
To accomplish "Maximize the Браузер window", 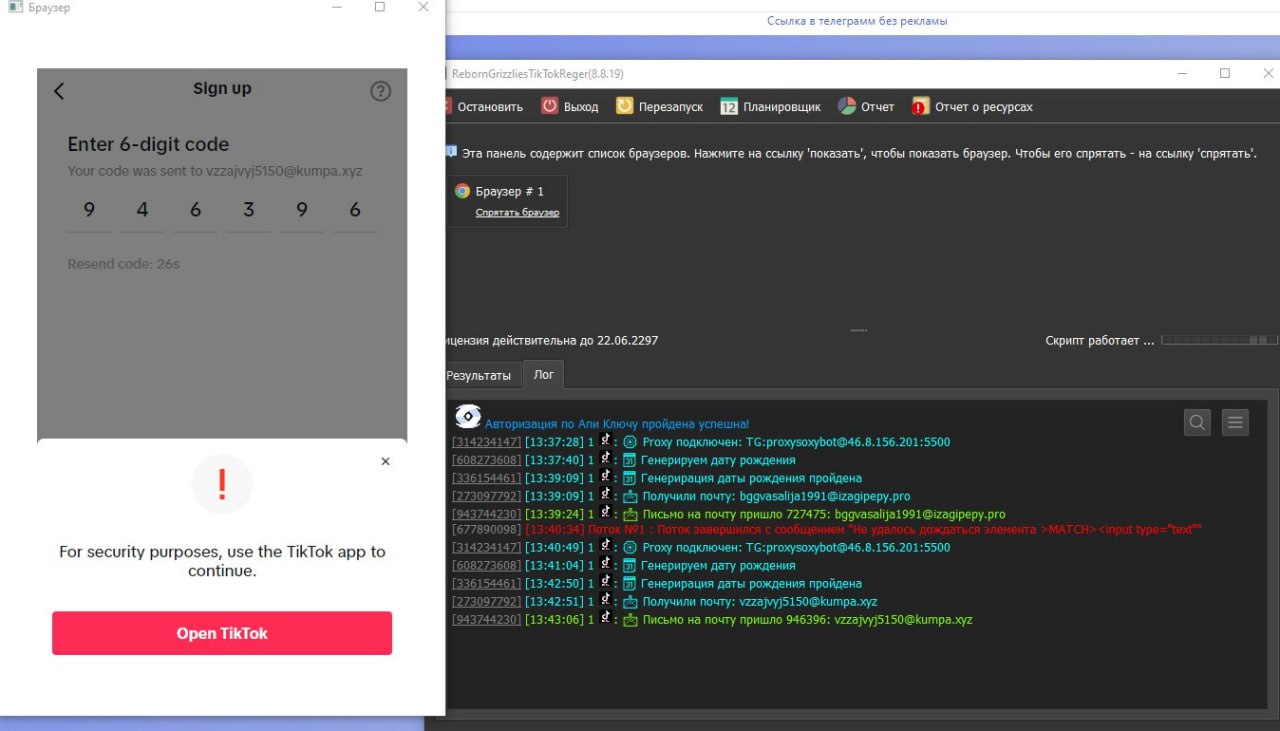I will 380,7.
